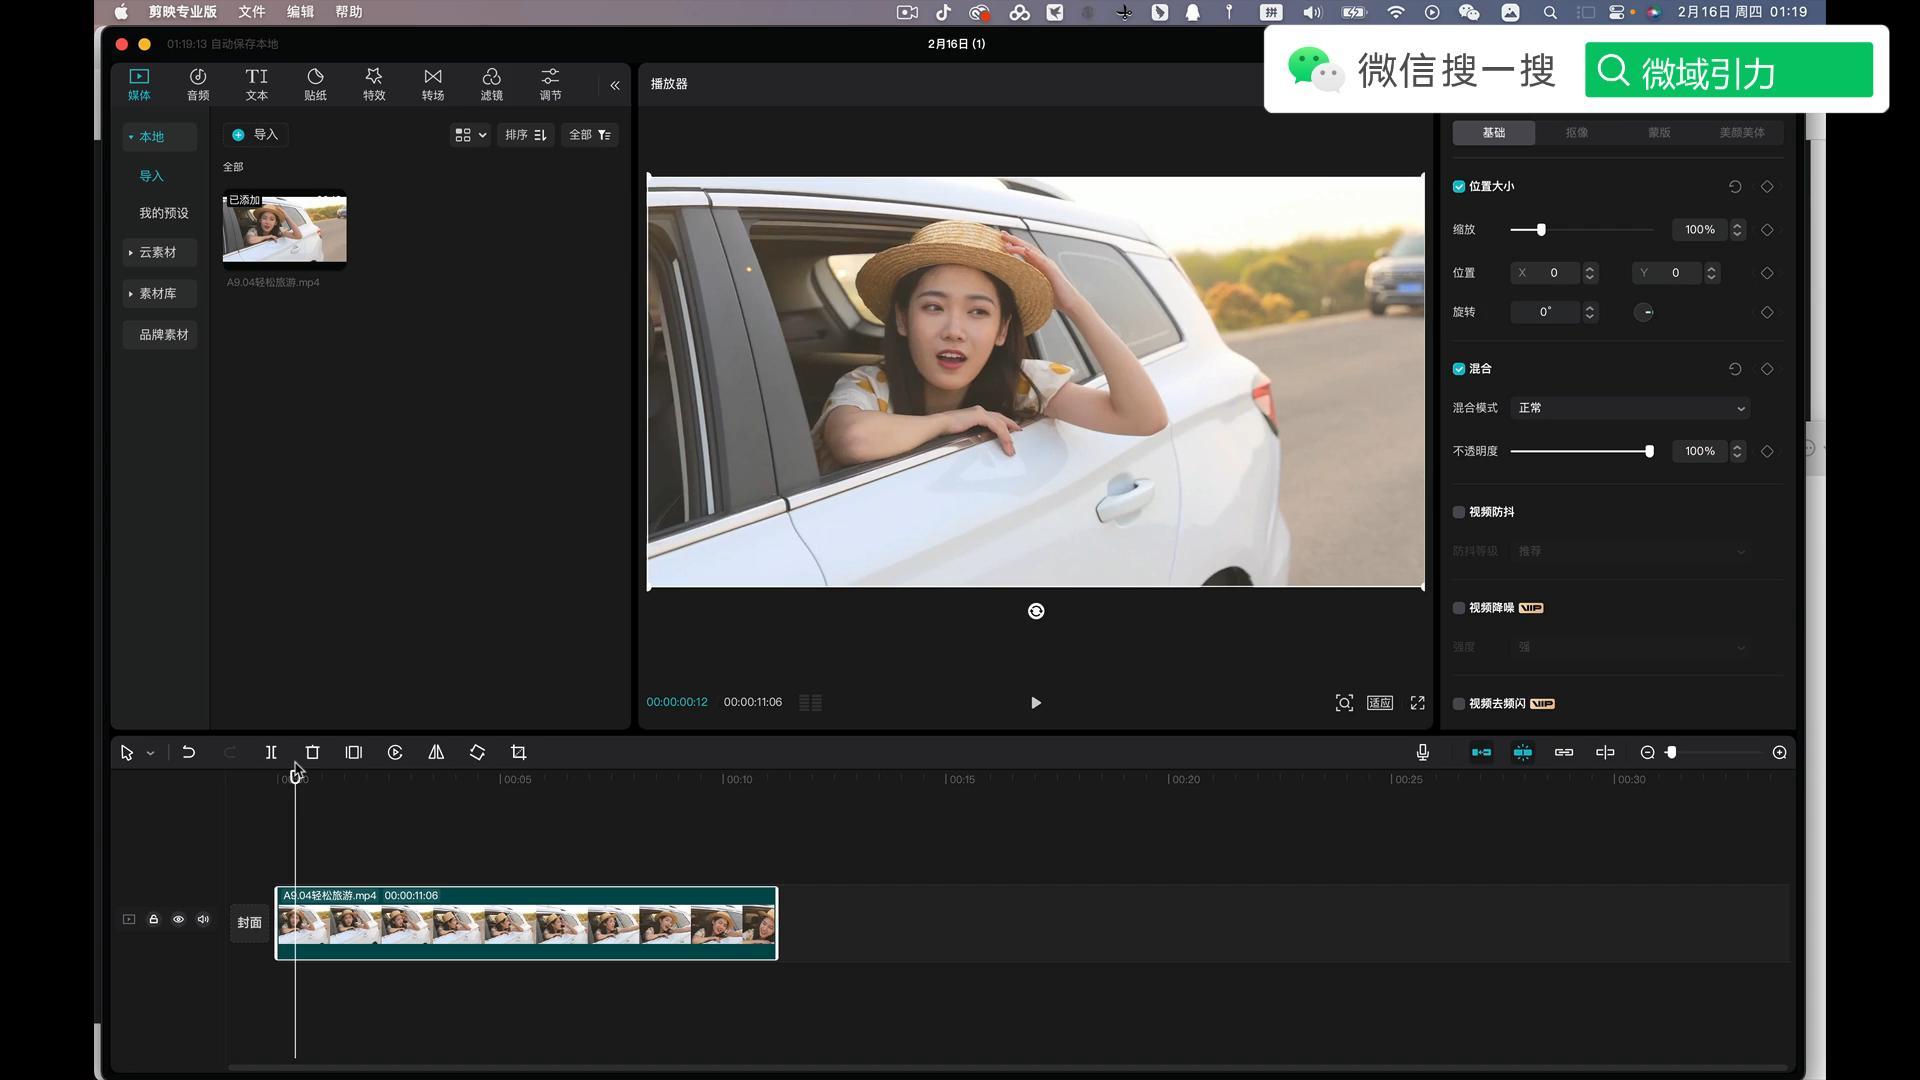Toggle auto snapping icon in timeline toolbar
This screenshot has height=1080, width=1920.
[x=1523, y=752]
